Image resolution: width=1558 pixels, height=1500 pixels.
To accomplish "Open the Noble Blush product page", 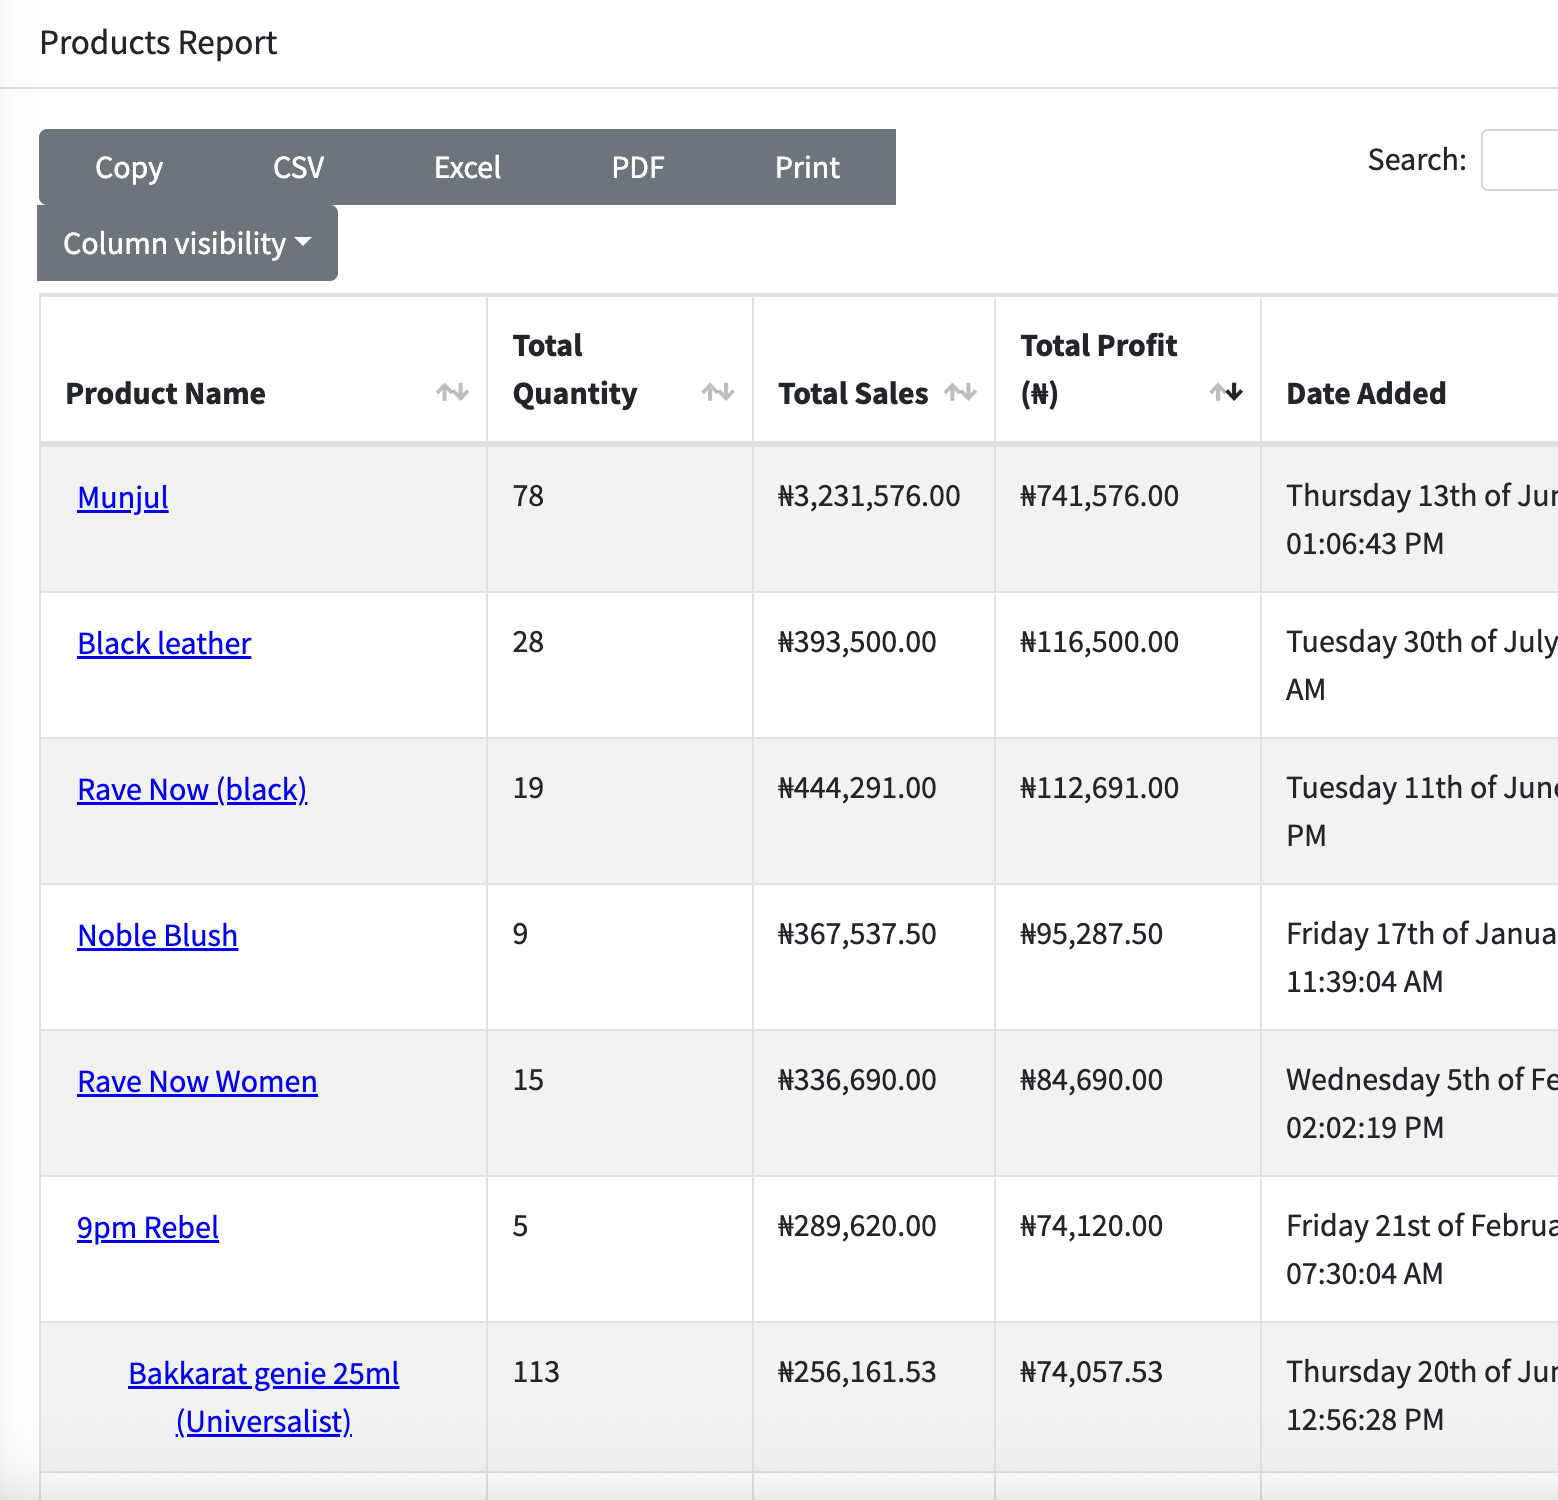I will tap(158, 935).
